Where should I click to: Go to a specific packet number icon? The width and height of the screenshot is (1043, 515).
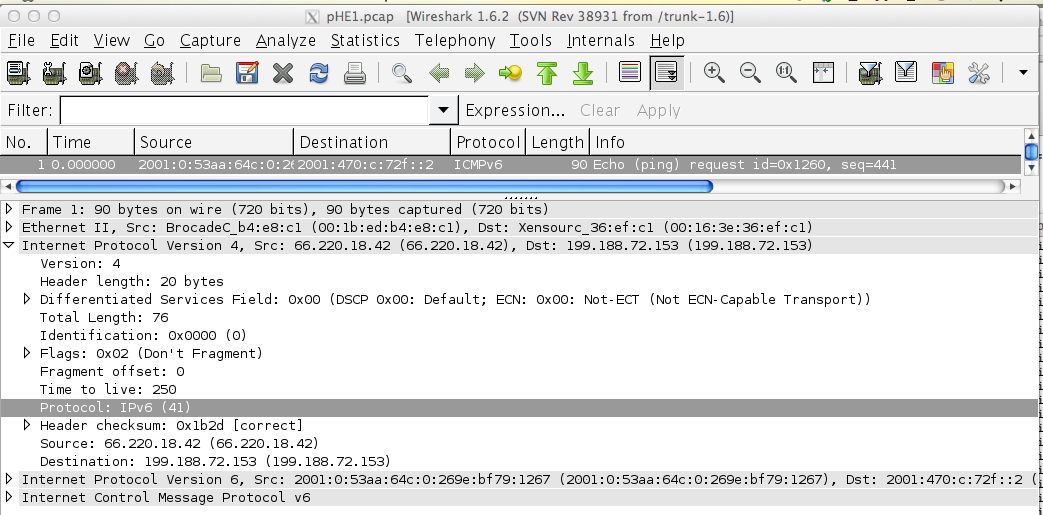tap(510, 73)
